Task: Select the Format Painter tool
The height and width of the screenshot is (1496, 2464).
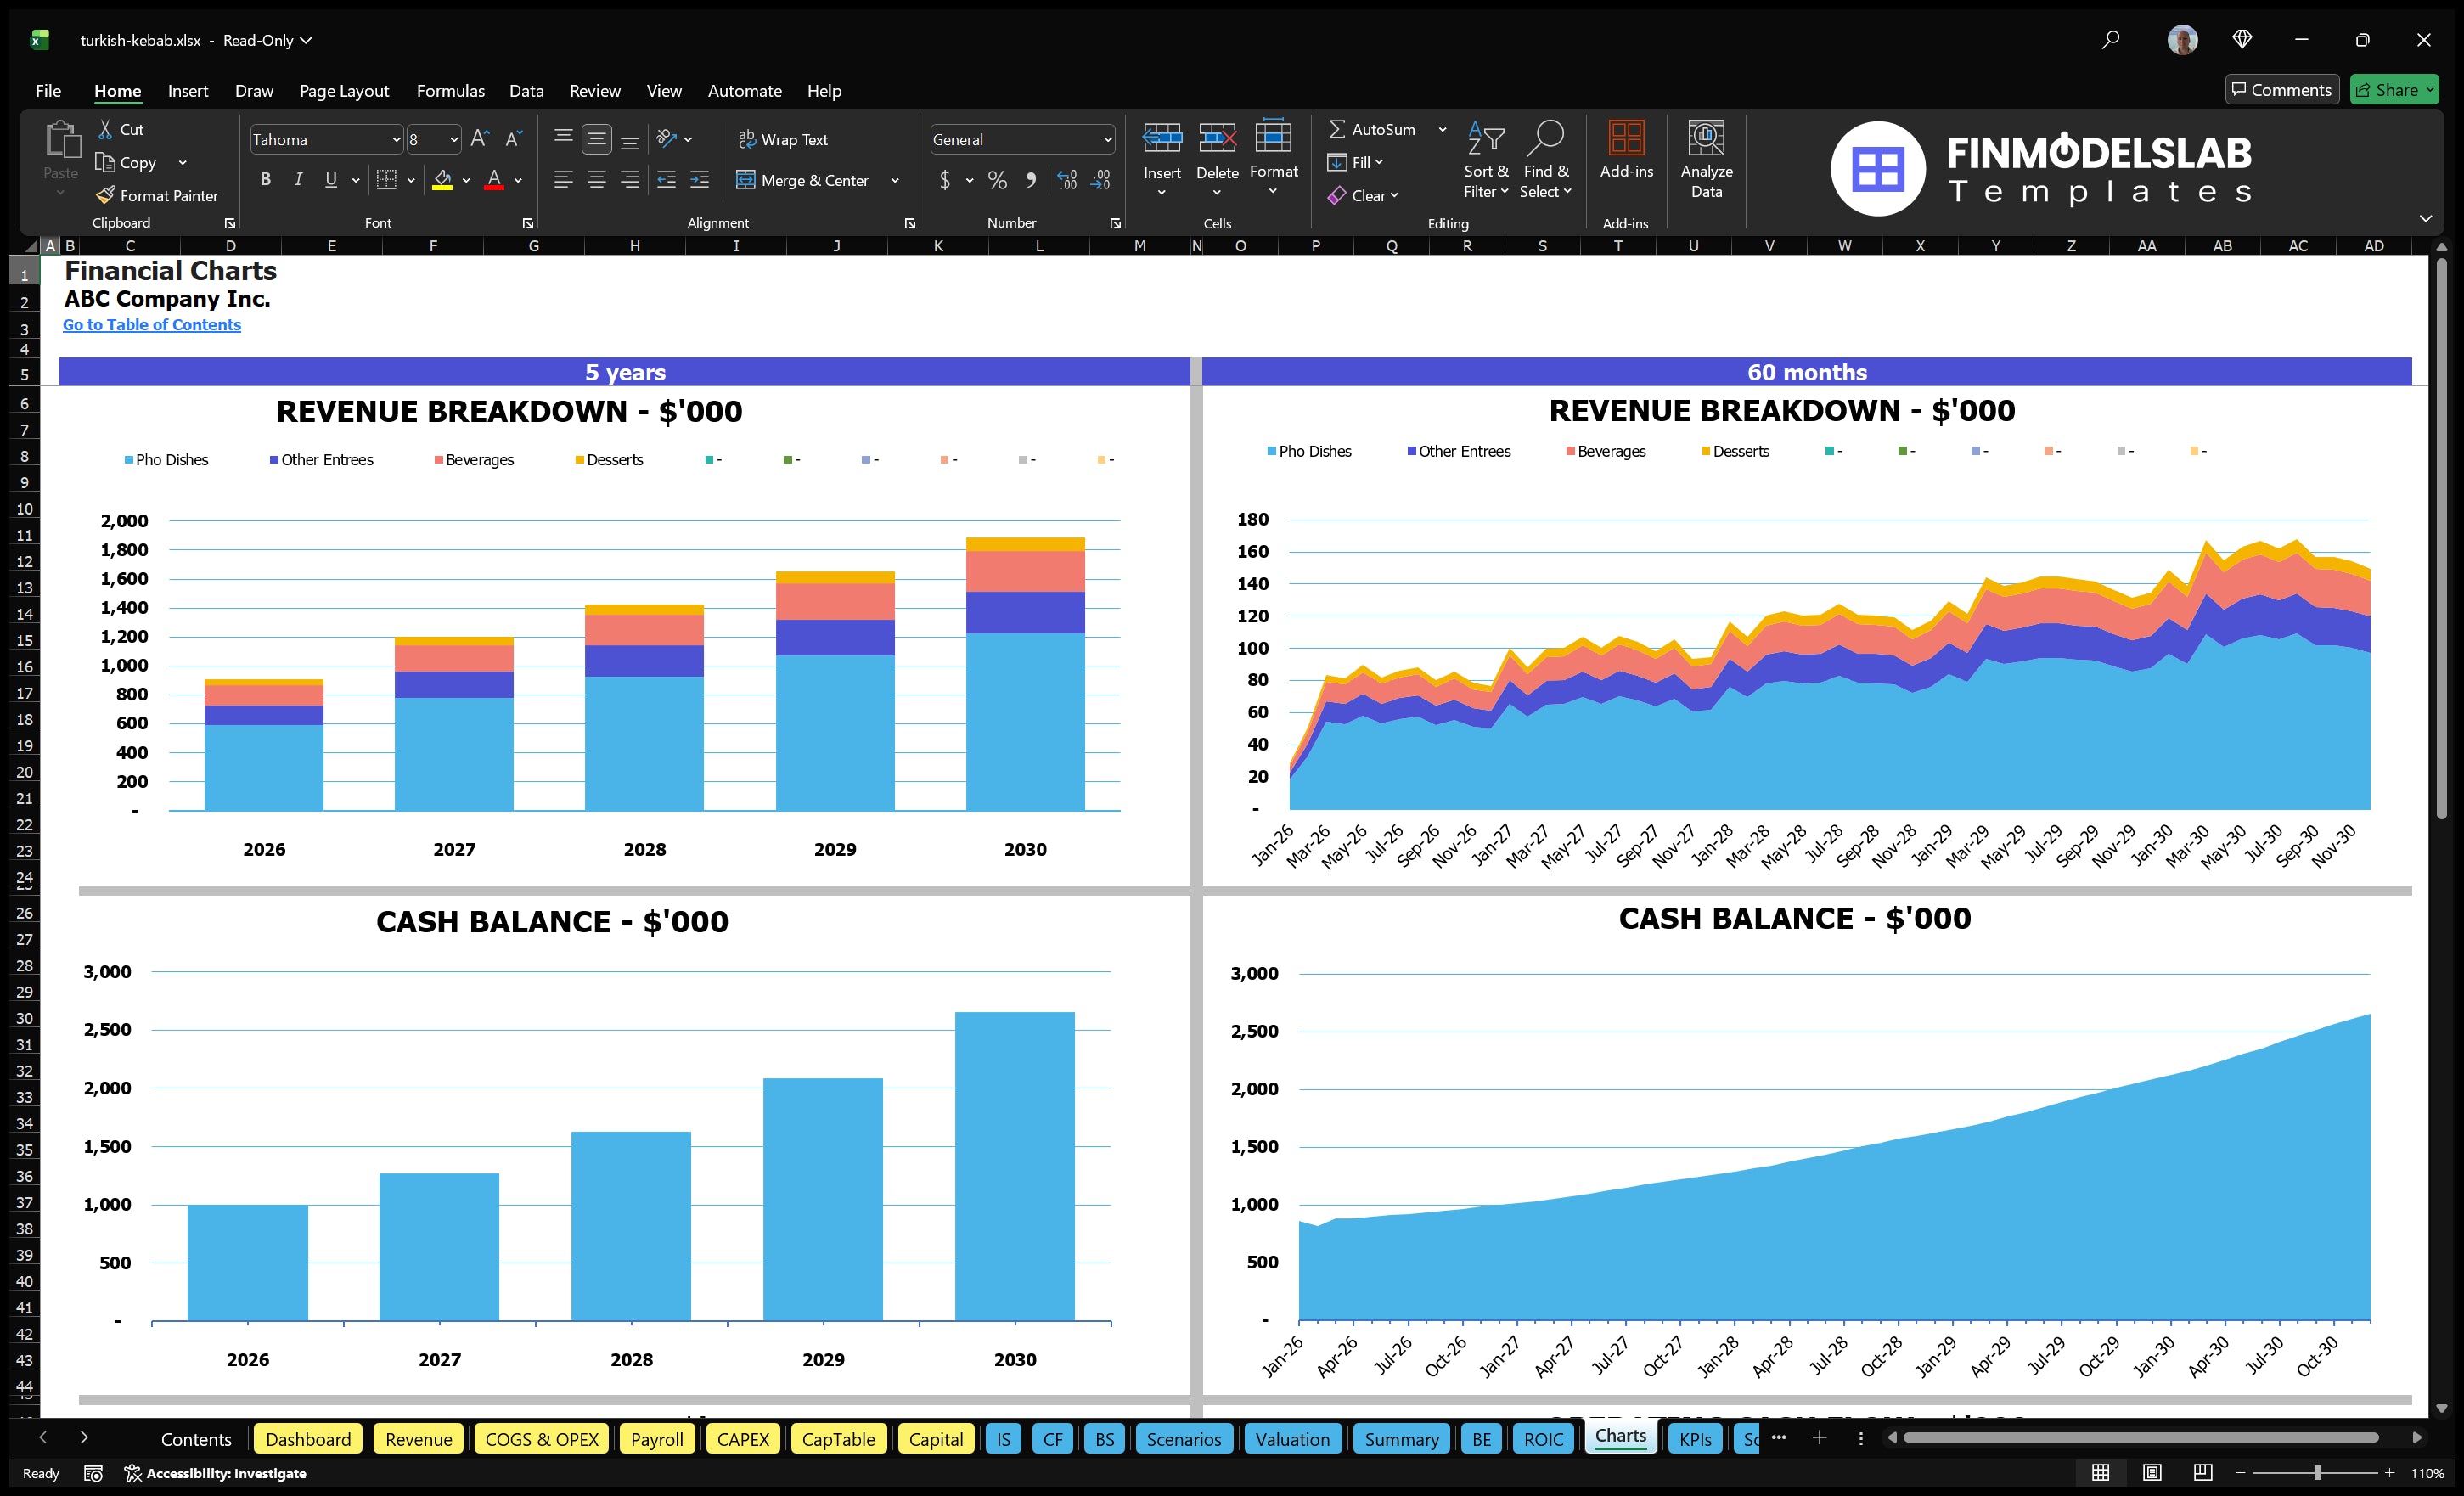Action: (x=157, y=195)
